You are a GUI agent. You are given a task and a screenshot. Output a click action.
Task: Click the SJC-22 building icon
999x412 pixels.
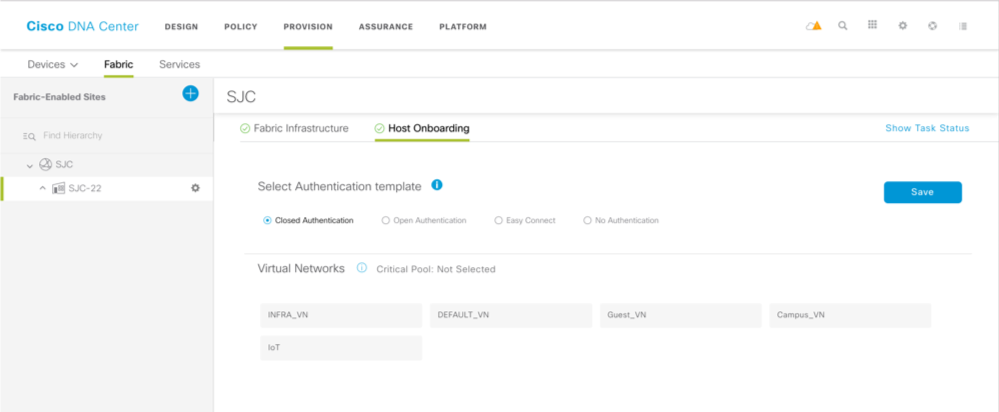[x=59, y=188]
